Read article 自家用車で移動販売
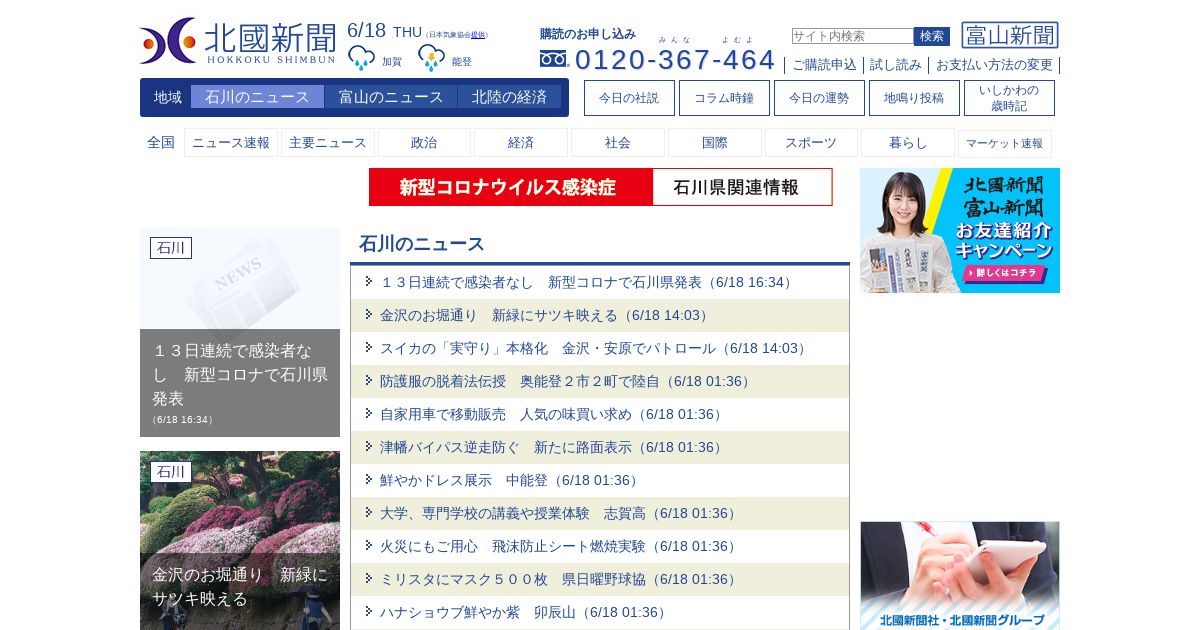Screen dimensions: 1200x630 pyautogui.click(x=553, y=415)
